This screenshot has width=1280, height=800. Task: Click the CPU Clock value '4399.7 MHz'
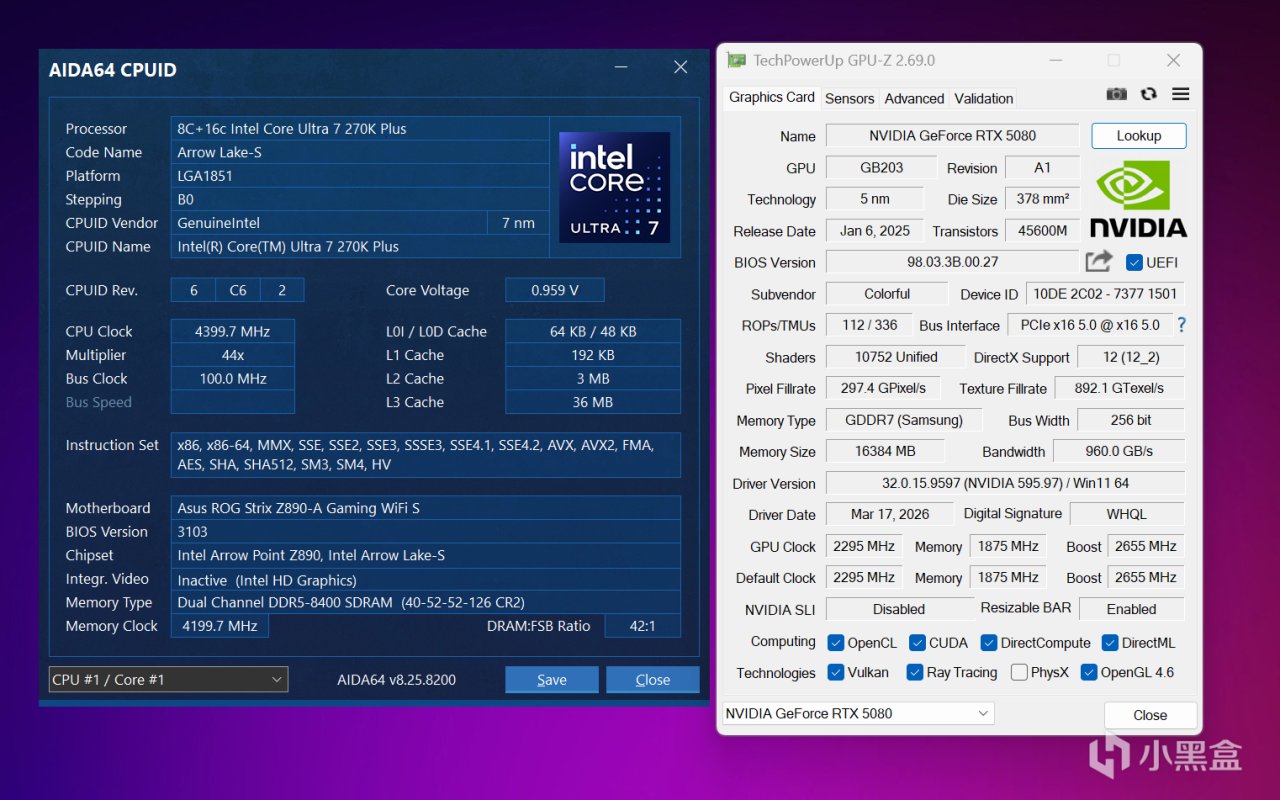click(233, 331)
